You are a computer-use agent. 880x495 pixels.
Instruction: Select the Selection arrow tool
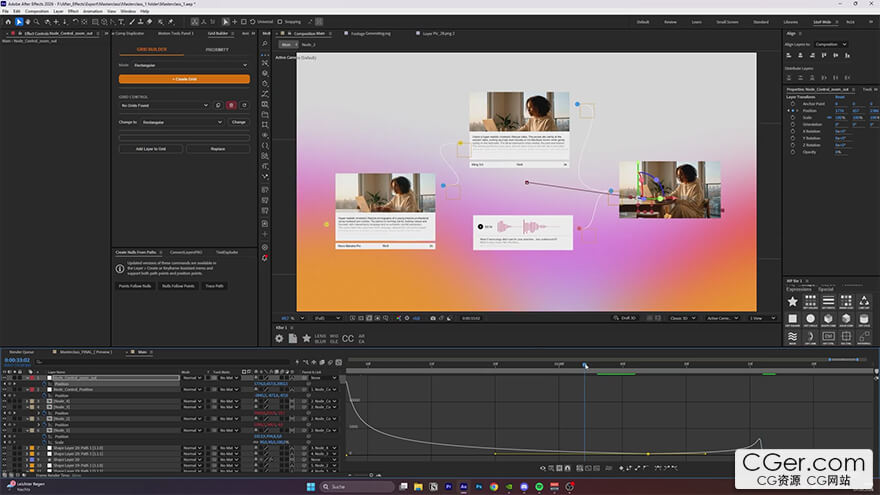[19, 22]
